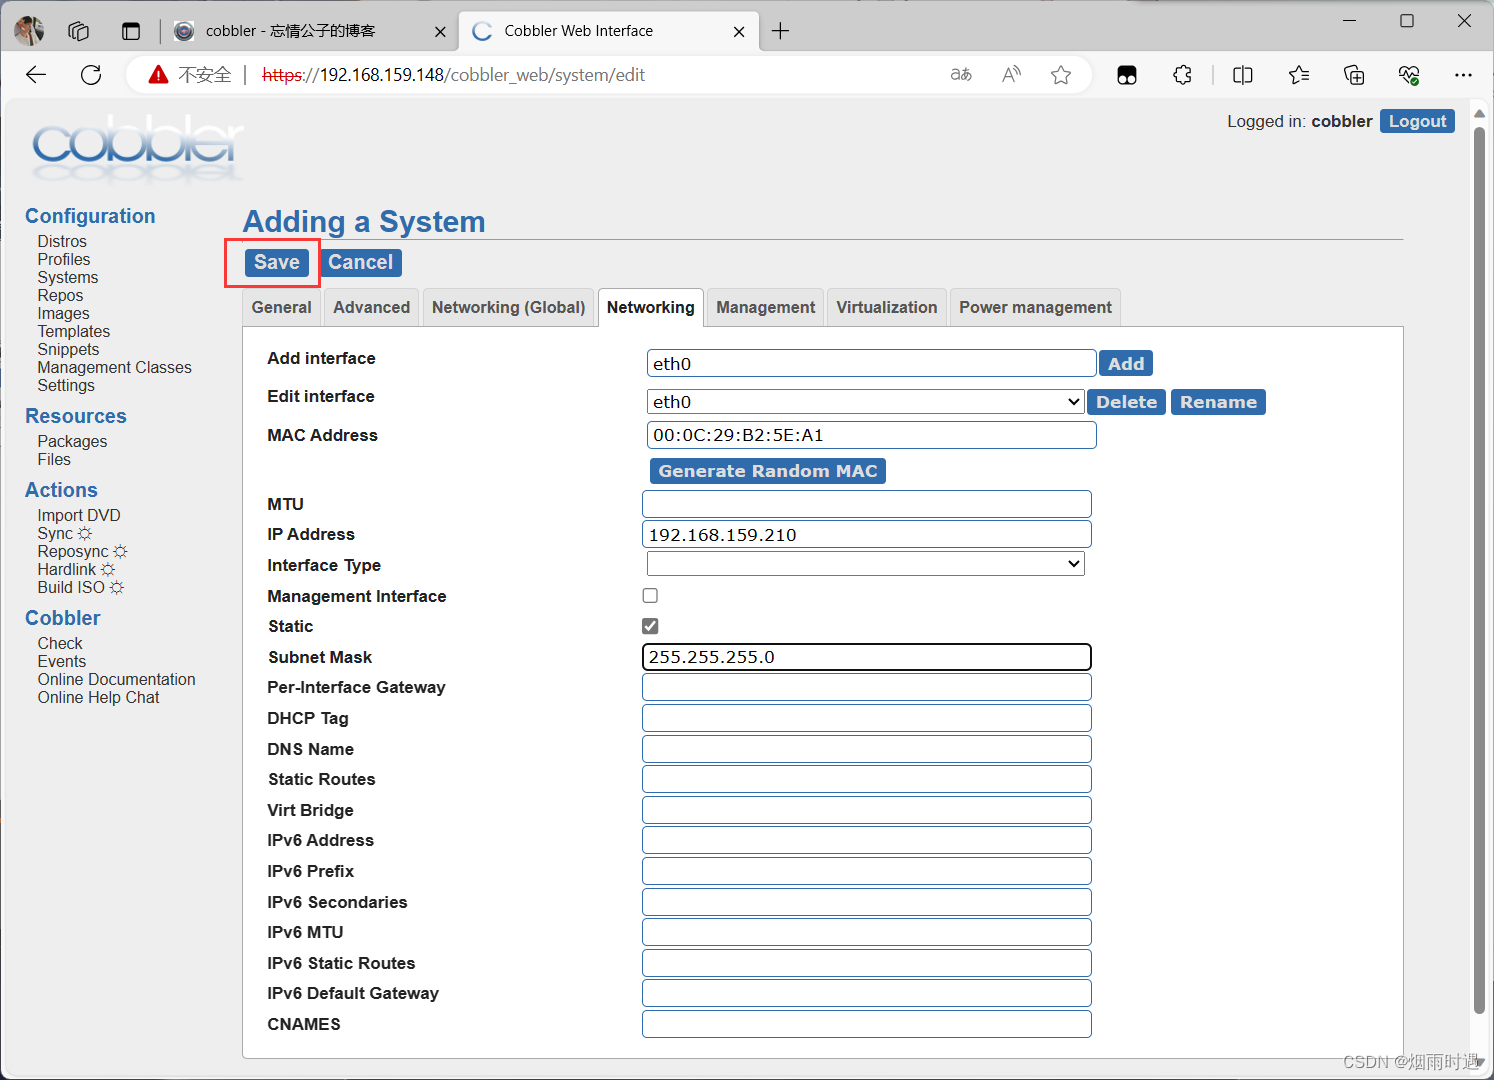Open the Profiles link
This screenshot has height=1080, width=1494.
tap(64, 260)
